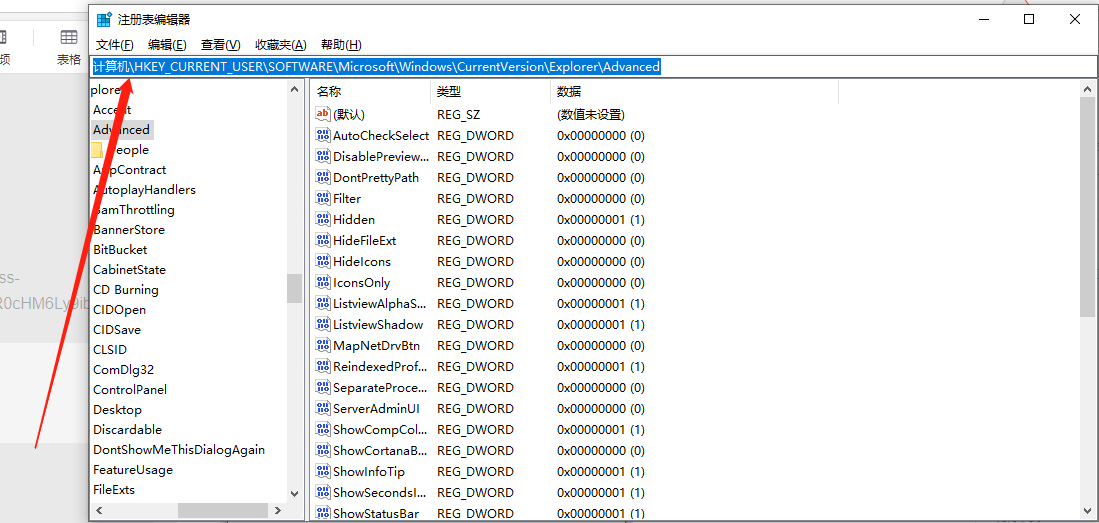The image size is (1099, 523).
Task: Select the FeatureUsage tree key
Action: 132,469
